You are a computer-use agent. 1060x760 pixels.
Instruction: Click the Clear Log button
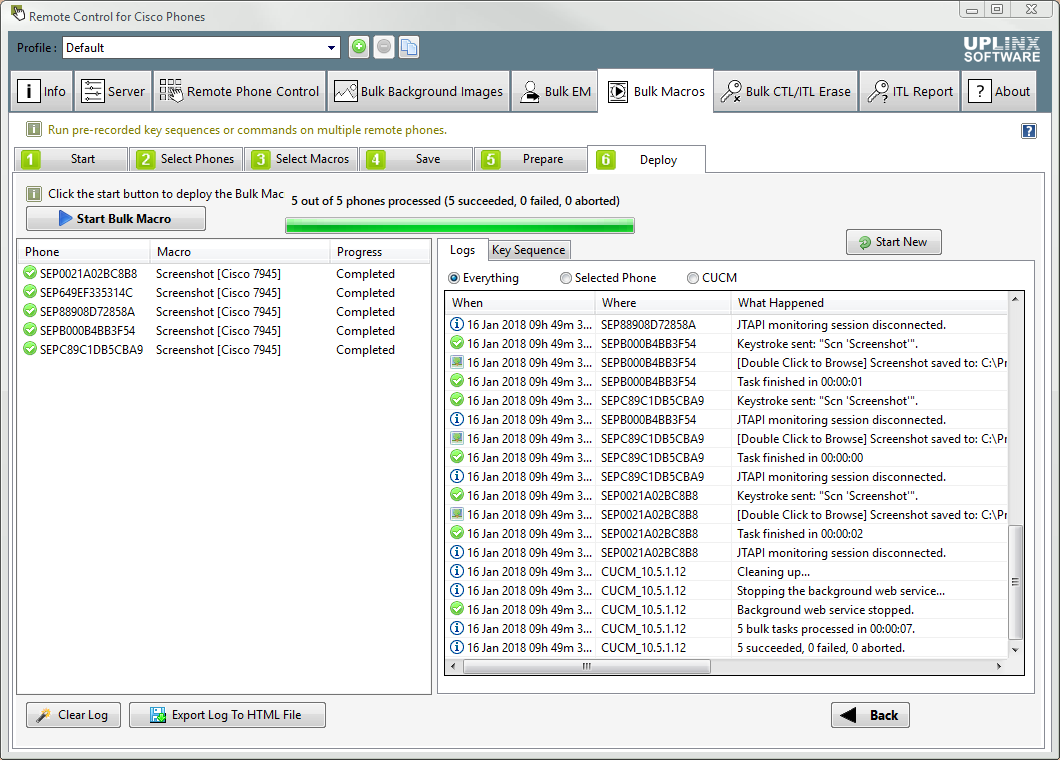73,715
